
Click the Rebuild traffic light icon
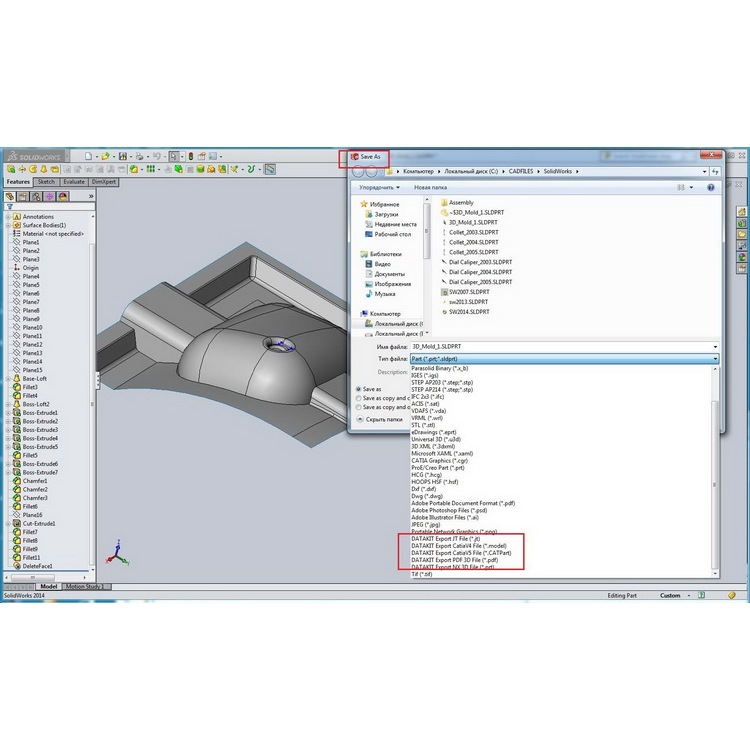[190, 156]
